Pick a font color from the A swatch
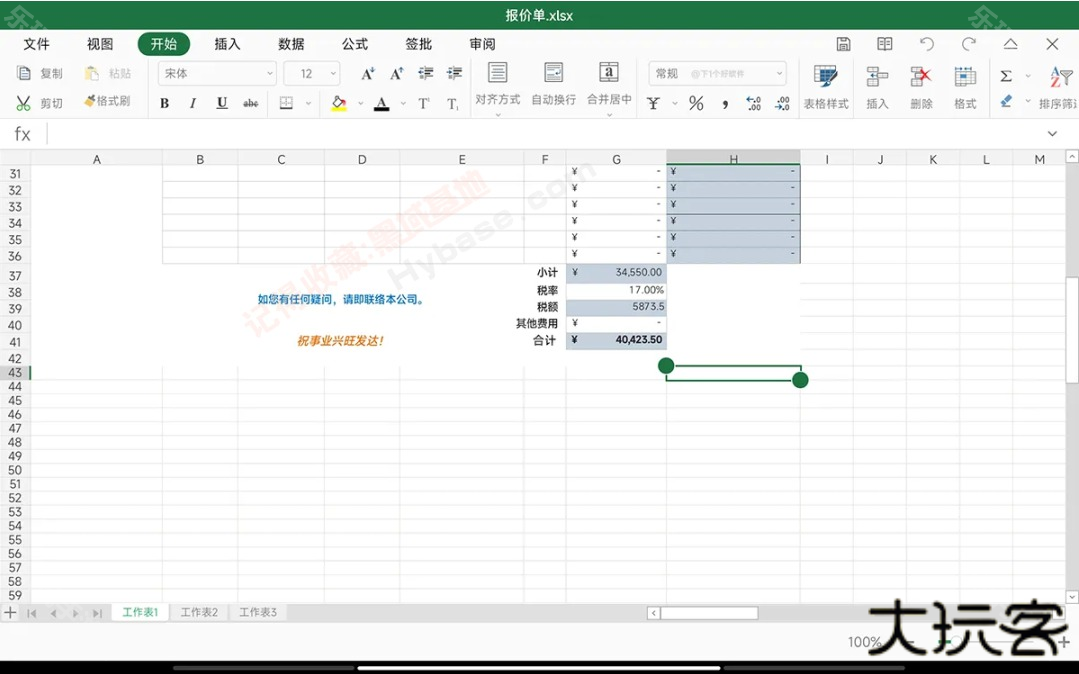 click(381, 103)
